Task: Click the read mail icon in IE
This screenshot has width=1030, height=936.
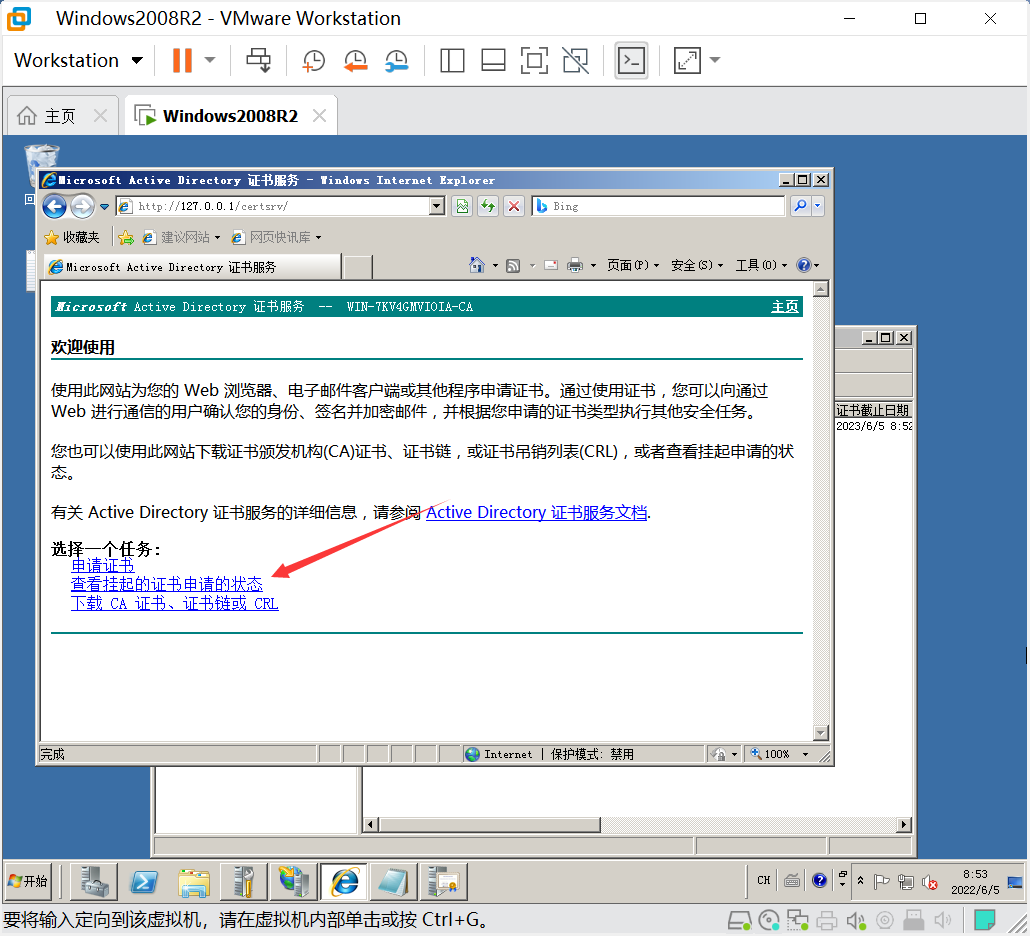Action: (x=551, y=265)
